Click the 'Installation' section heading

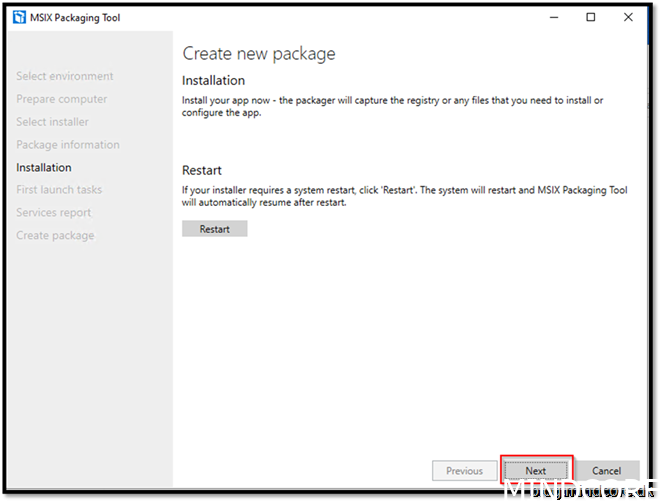[213, 81]
